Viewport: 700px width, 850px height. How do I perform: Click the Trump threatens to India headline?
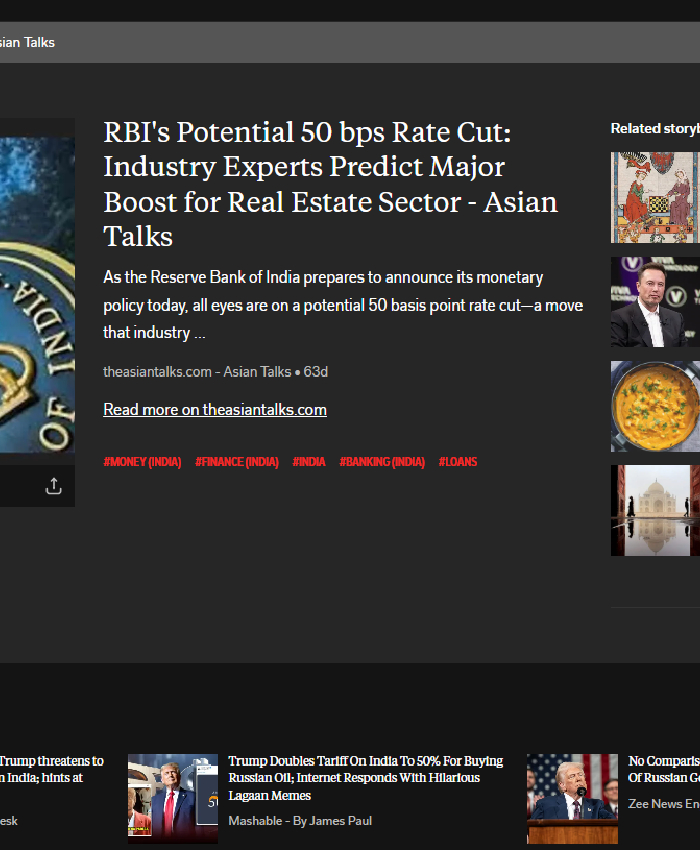52,769
